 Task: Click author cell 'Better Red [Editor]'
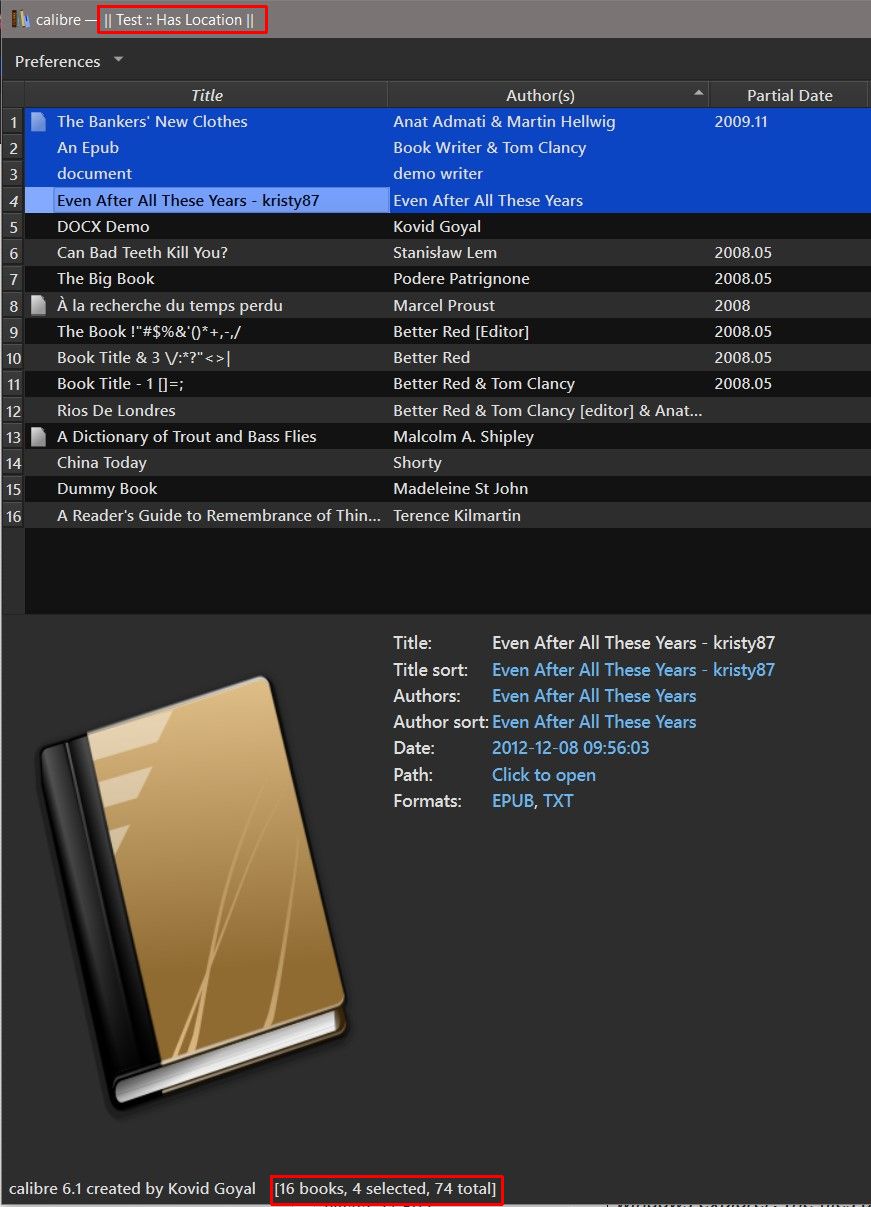[x=461, y=332]
